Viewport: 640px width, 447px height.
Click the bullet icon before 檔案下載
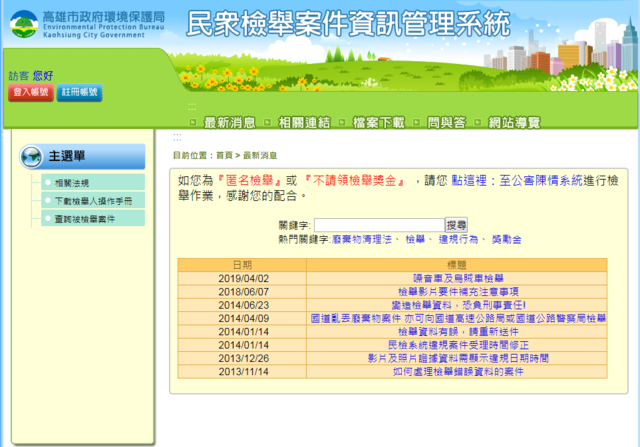pyautogui.click(x=342, y=122)
